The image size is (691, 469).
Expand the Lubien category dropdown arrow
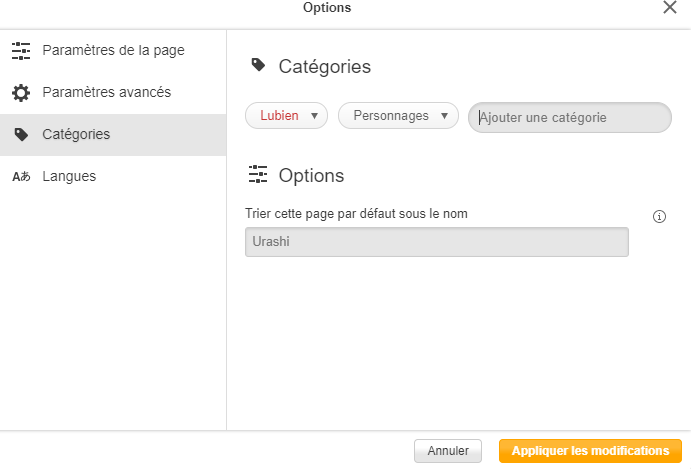click(315, 116)
